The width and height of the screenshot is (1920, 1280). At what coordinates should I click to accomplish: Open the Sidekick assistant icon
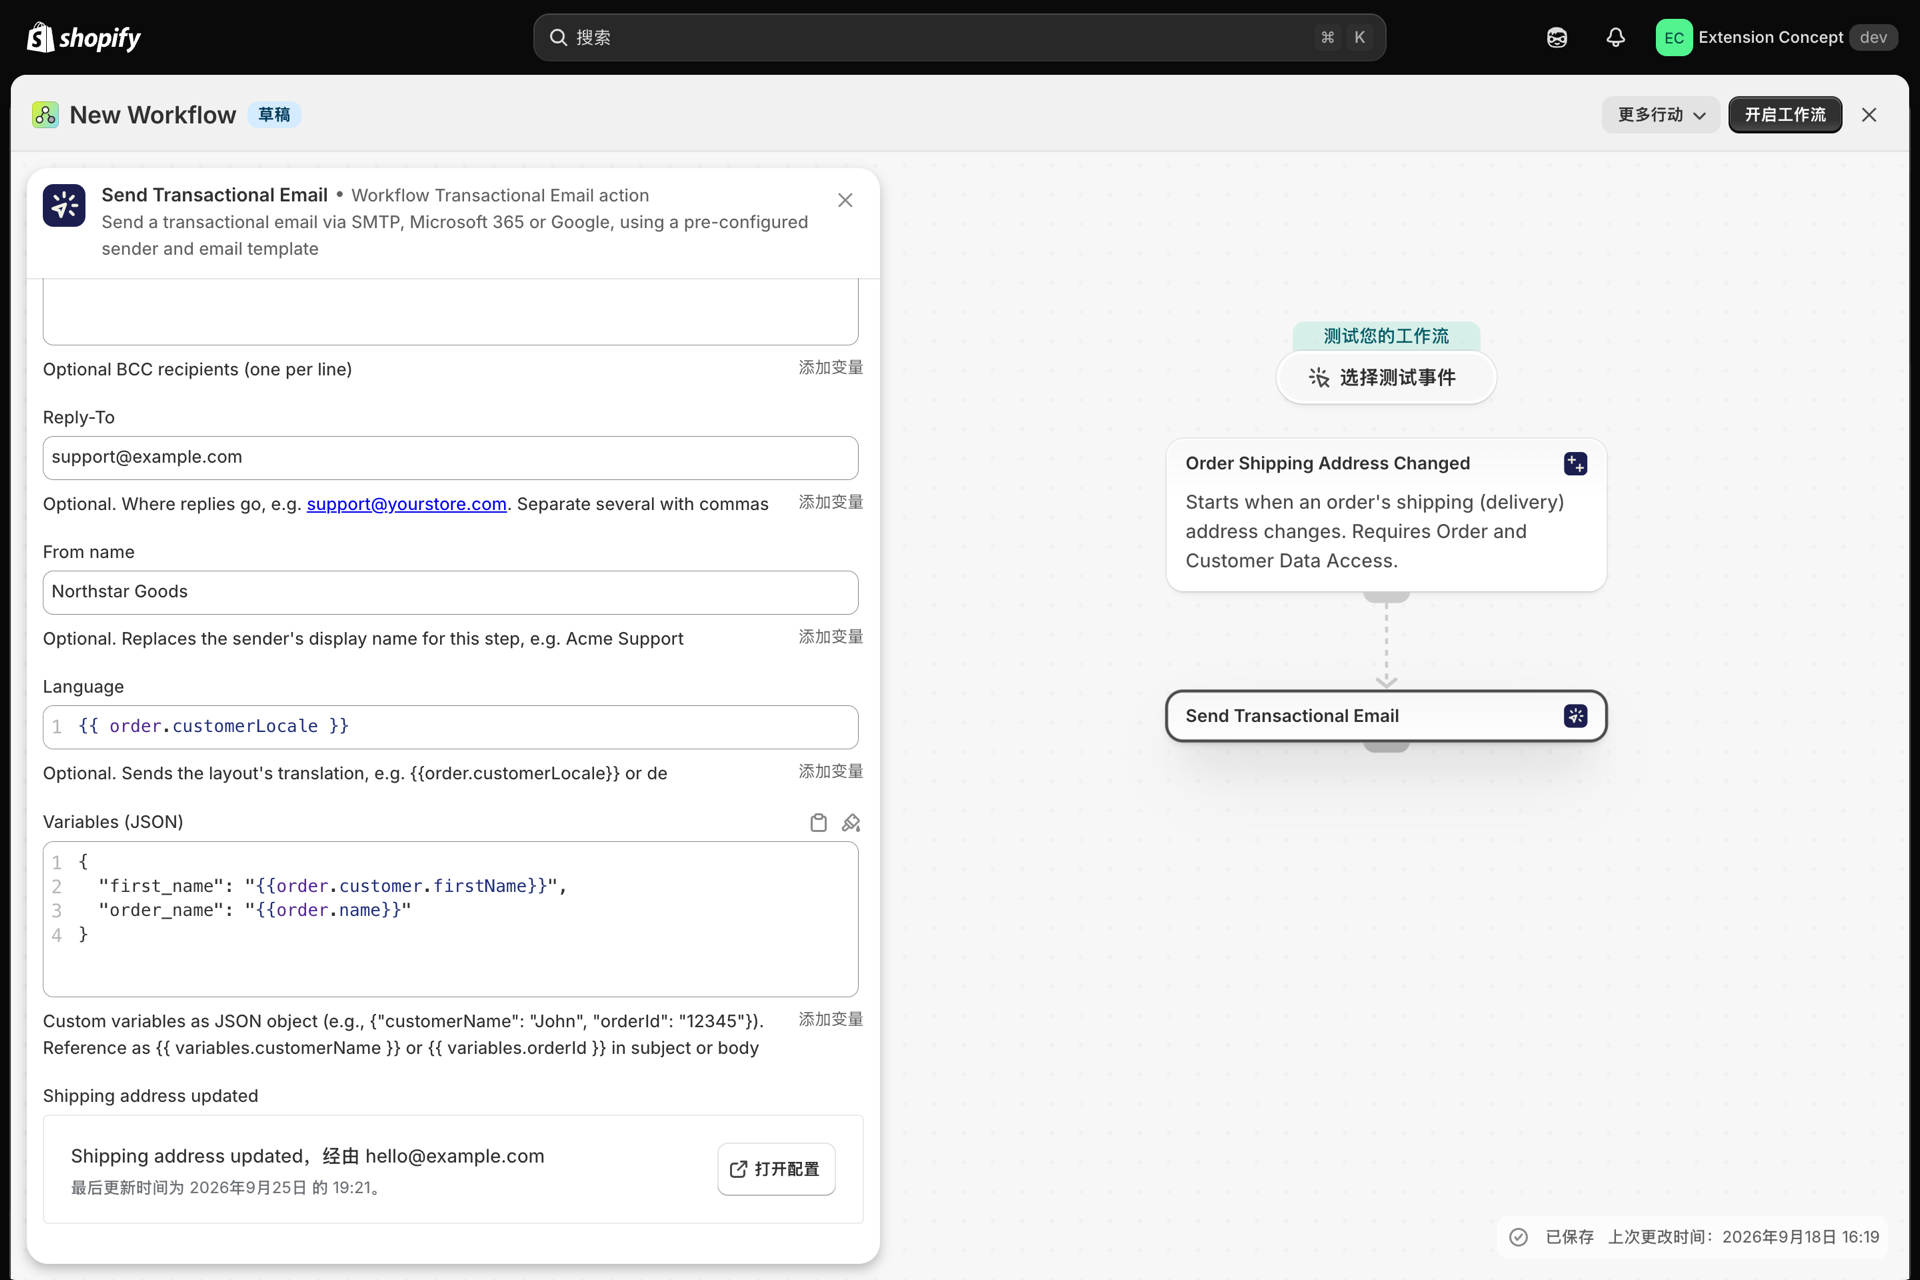click(1557, 37)
